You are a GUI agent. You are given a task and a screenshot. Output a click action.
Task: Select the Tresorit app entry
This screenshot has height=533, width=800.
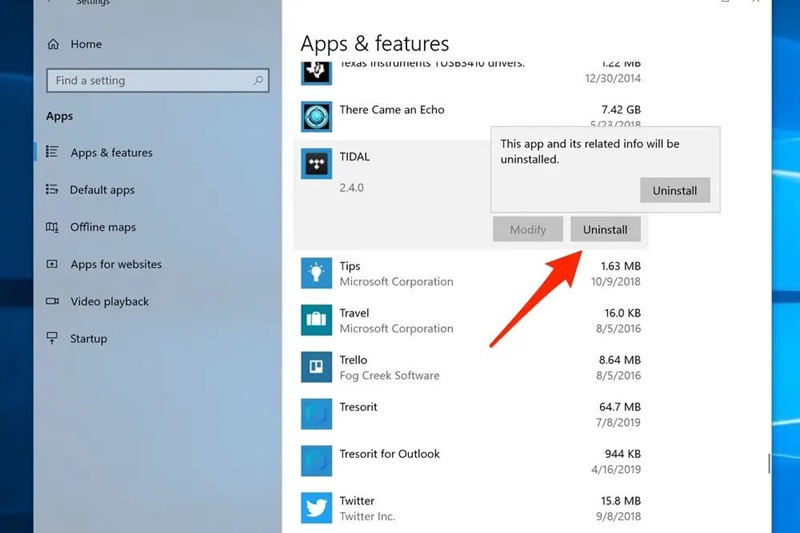(470, 414)
